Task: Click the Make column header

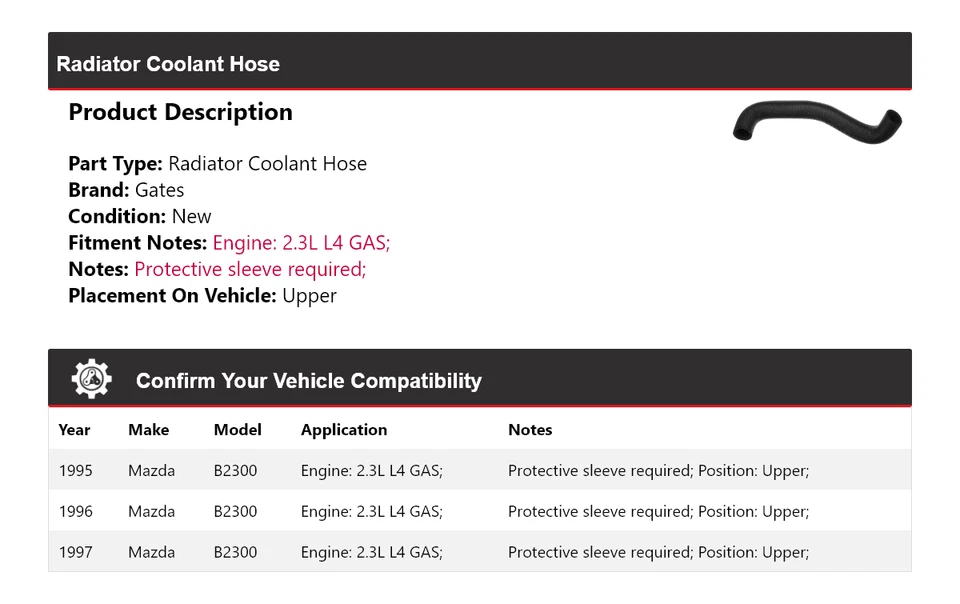Action: tap(148, 430)
